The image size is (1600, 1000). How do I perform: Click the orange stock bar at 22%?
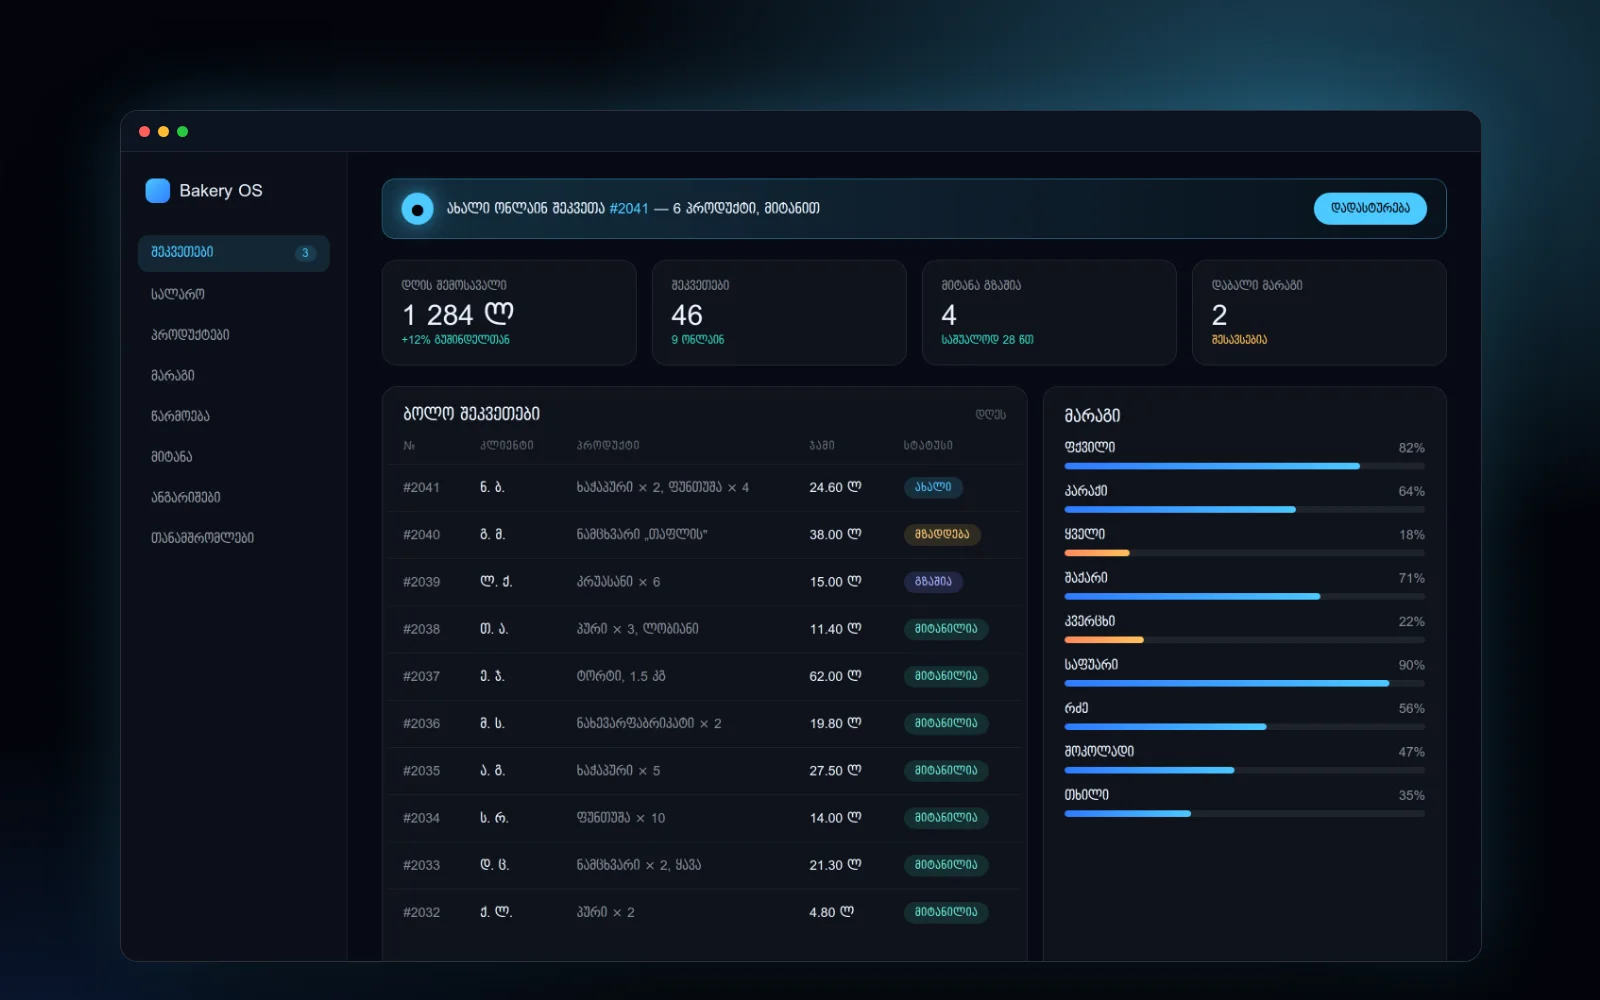tap(1245, 640)
